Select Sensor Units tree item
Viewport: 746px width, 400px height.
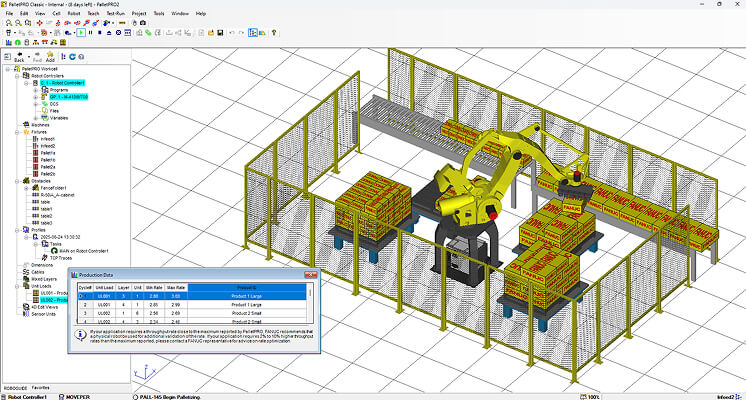click(x=43, y=314)
